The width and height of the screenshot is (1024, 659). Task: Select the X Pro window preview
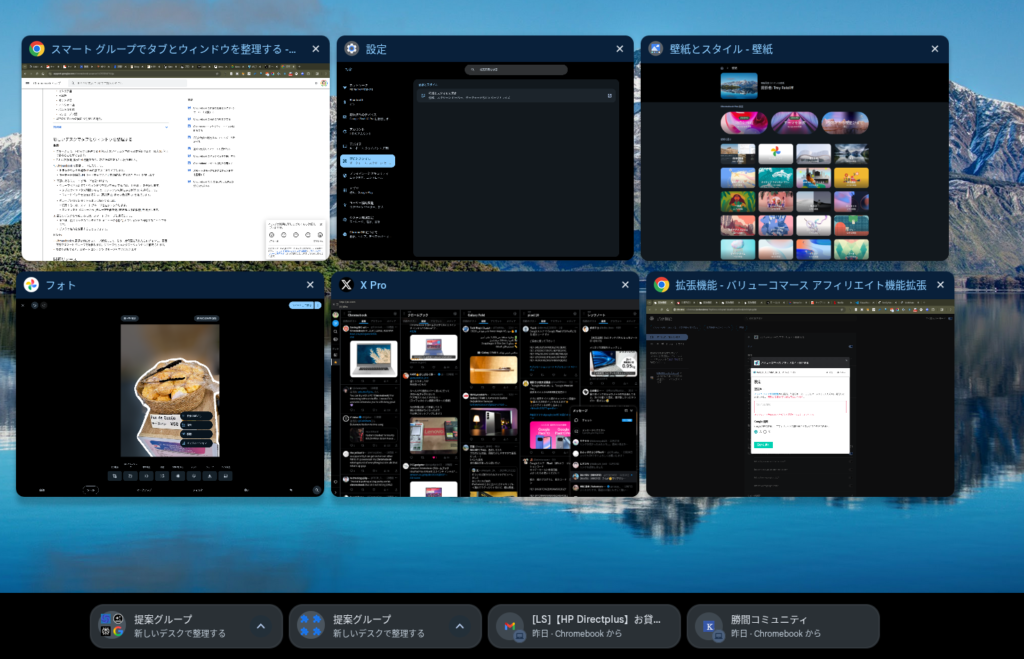pyautogui.click(x=485, y=395)
